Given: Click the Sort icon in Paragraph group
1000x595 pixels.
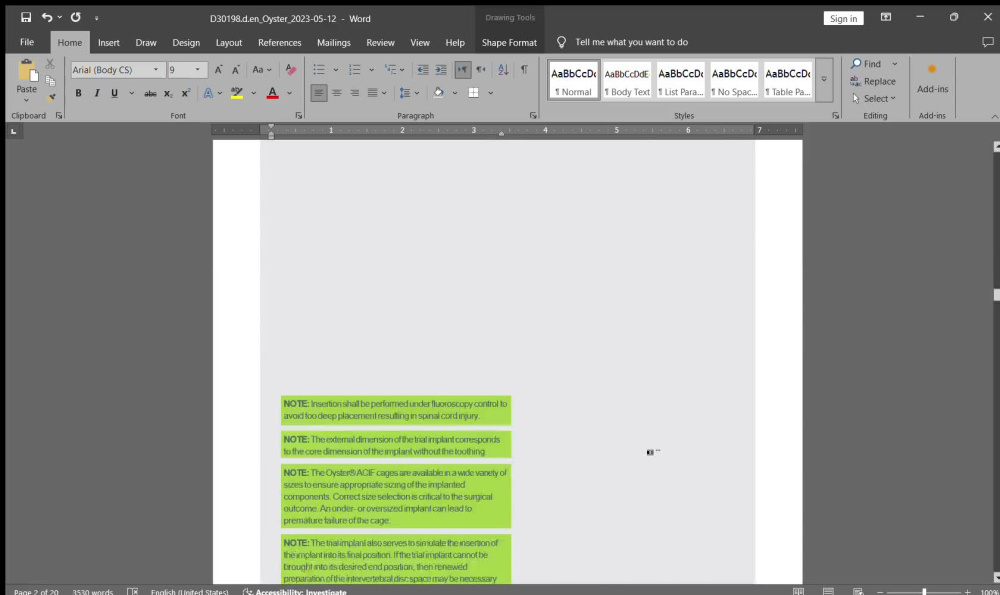Looking at the screenshot, I should pyautogui.click(x=503, y=70).
